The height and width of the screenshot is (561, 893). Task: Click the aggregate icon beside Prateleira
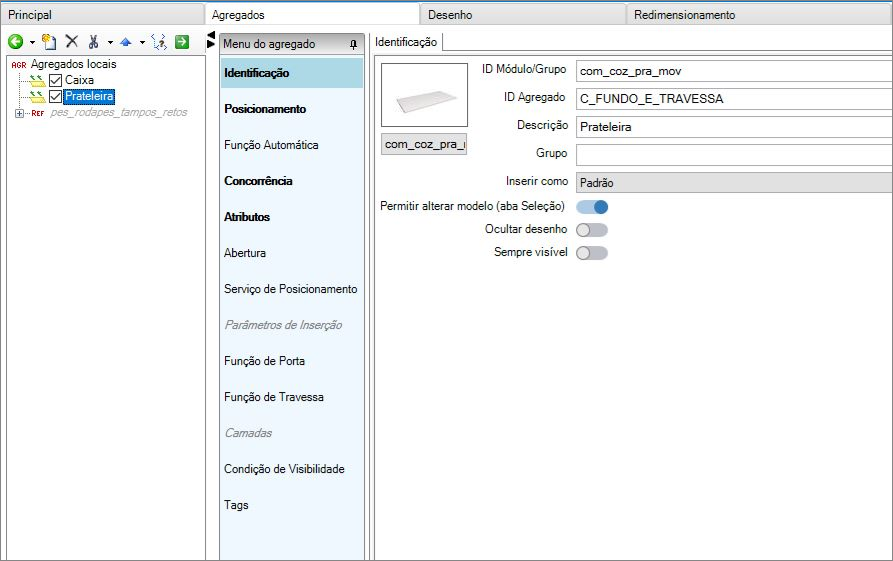(x=38, y=96)
